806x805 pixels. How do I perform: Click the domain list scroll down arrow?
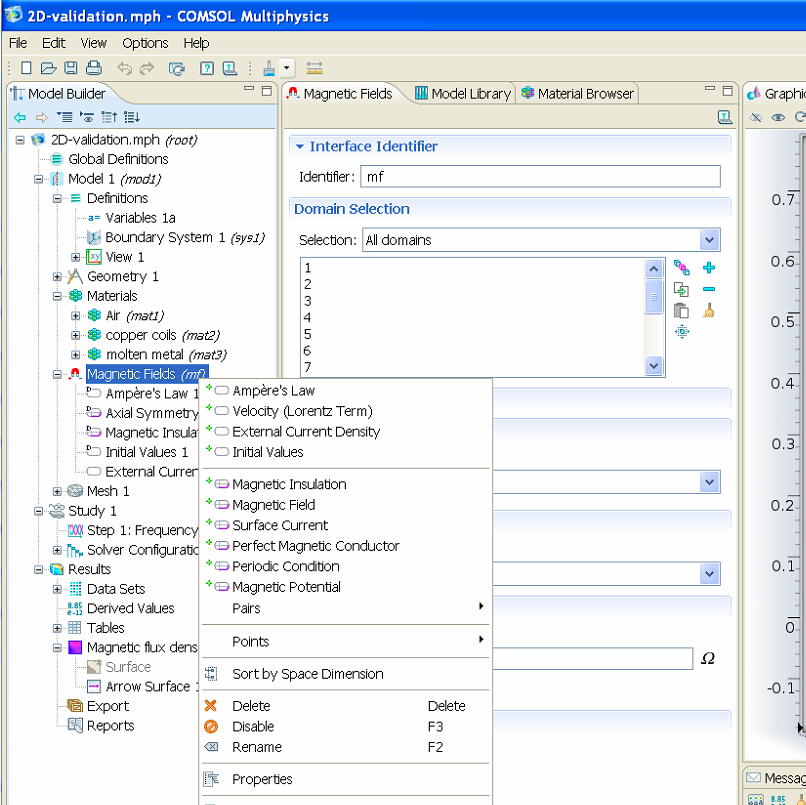(654, 367)
